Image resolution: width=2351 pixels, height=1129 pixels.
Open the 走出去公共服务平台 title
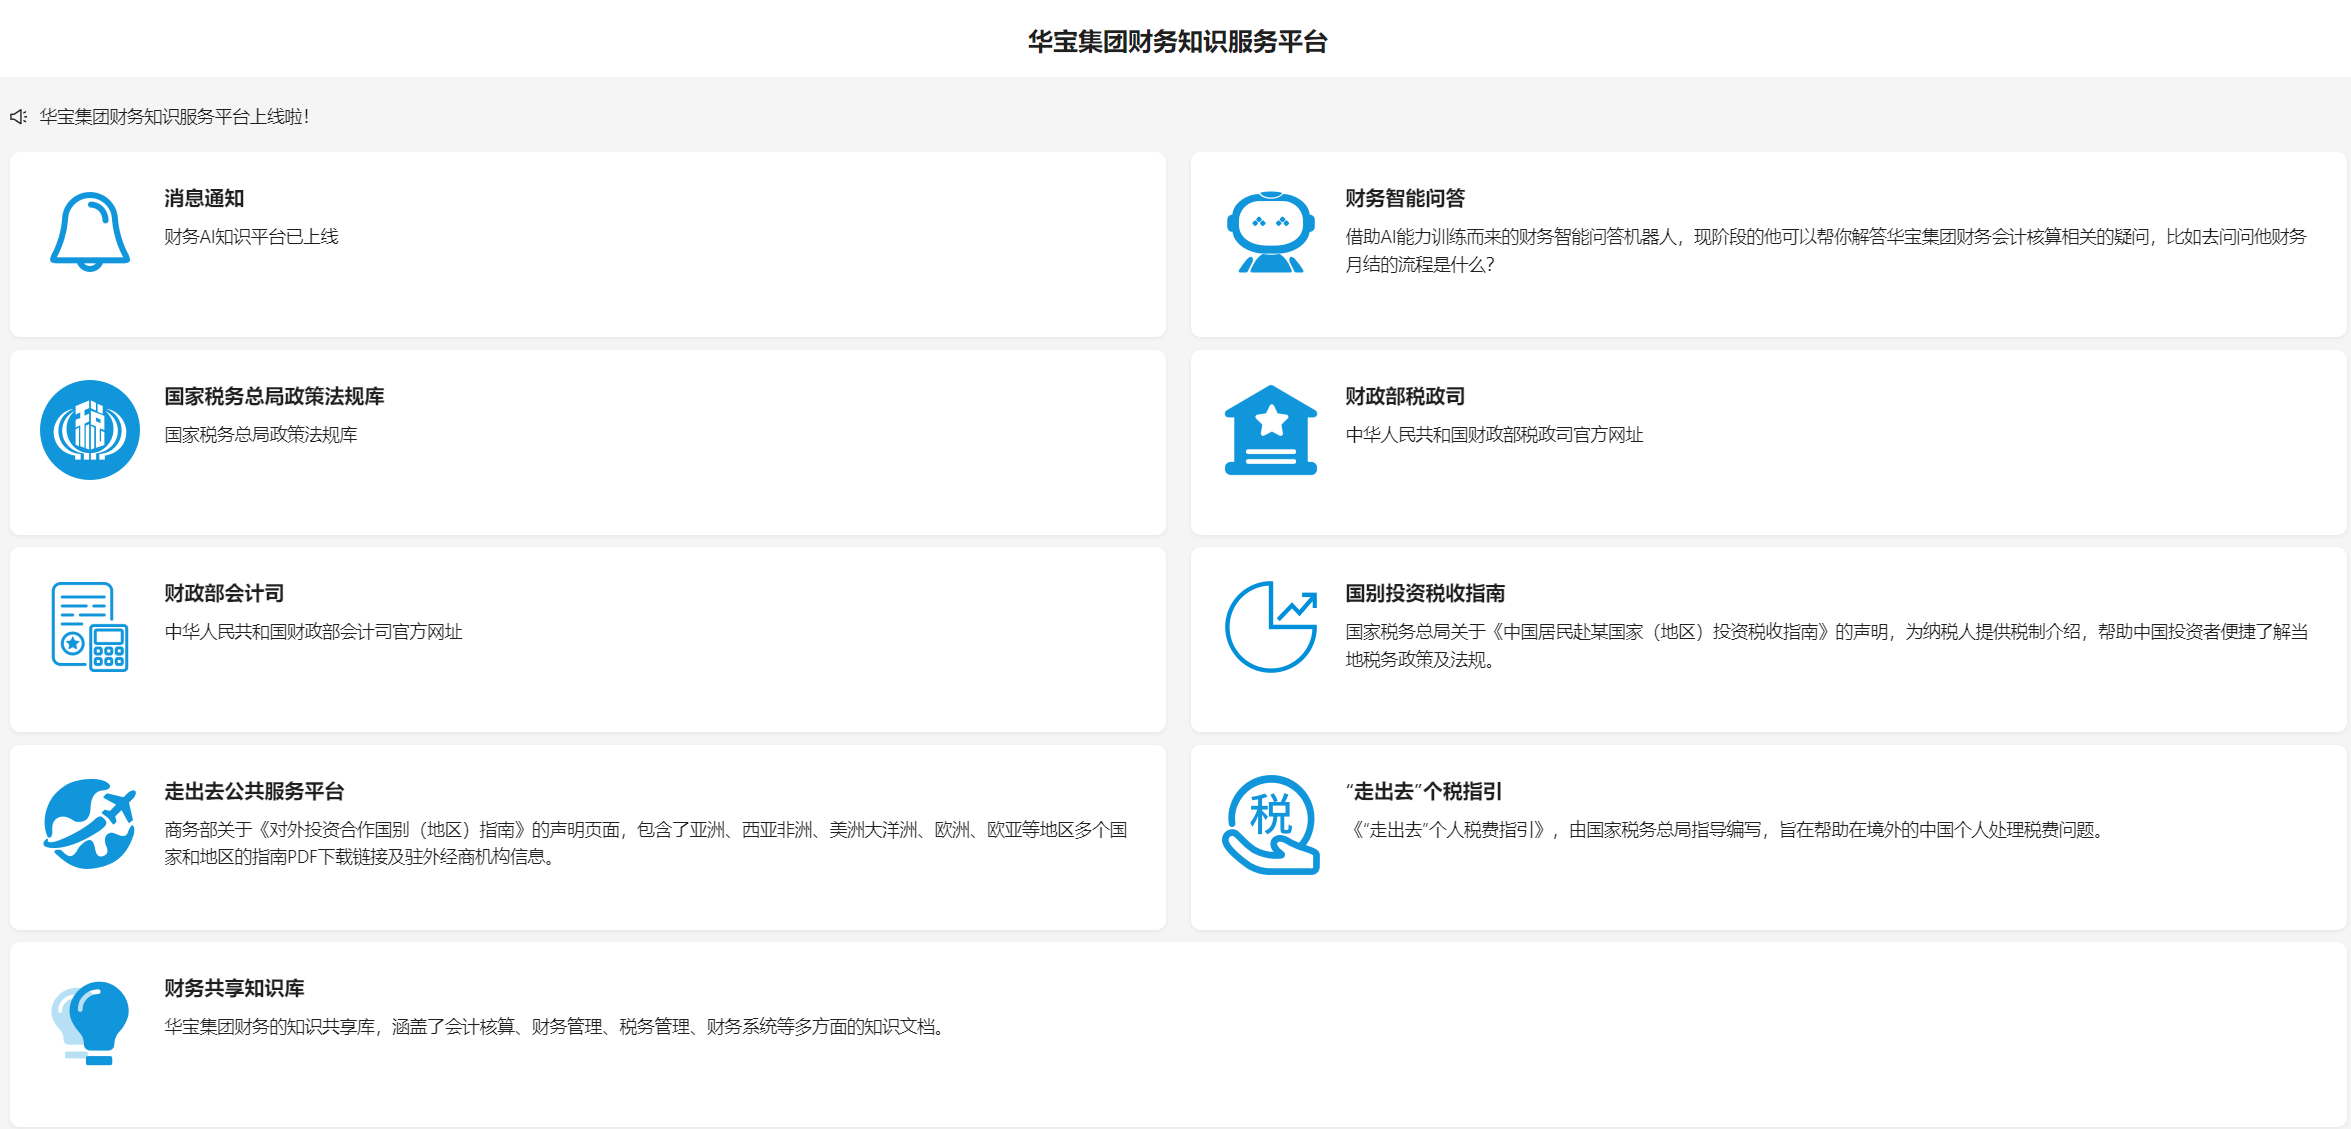254,791
